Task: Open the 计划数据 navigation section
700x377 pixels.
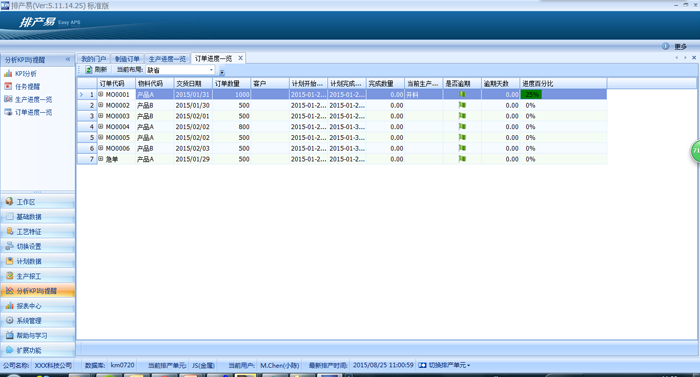Action: pyautogui.click(x=38, y=261)
